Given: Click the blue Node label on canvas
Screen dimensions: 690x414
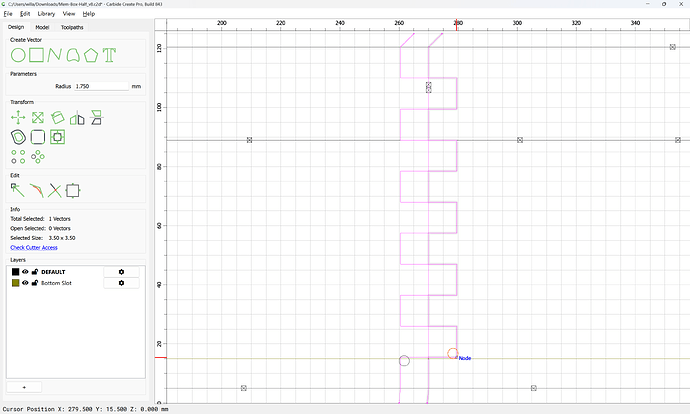Looking at the screenshot, I should click(x=465, y=358).
